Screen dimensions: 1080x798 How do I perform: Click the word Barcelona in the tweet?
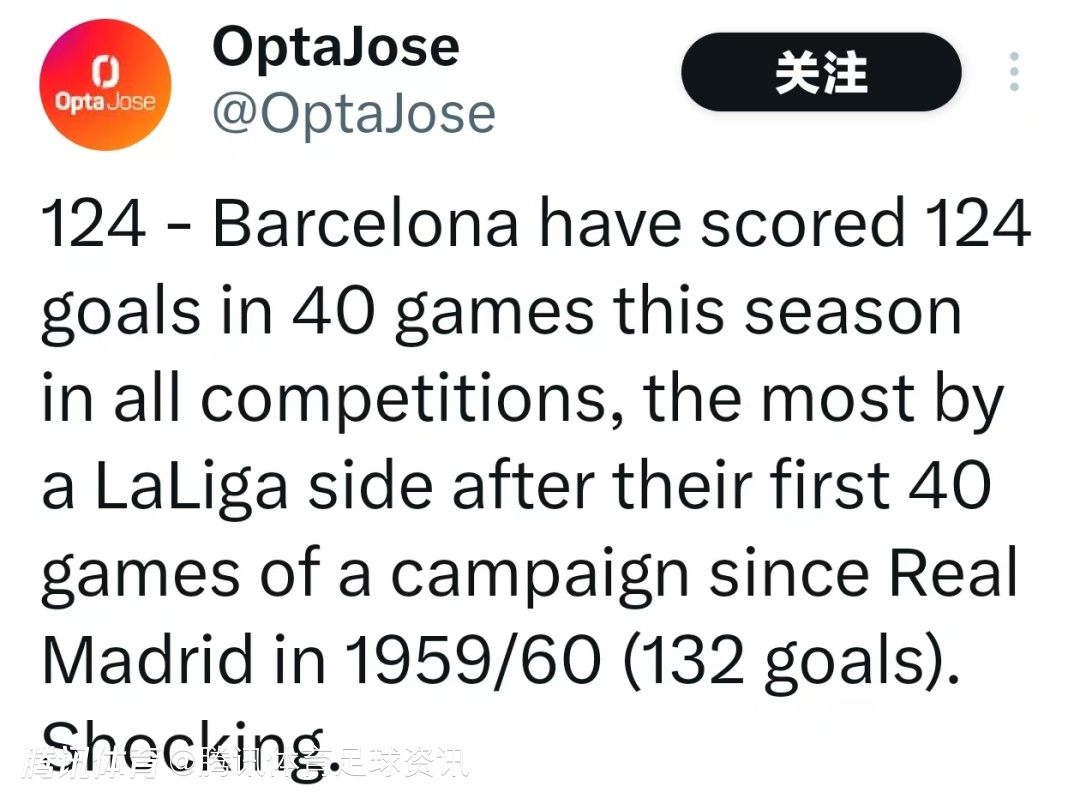tap(365, 226)
